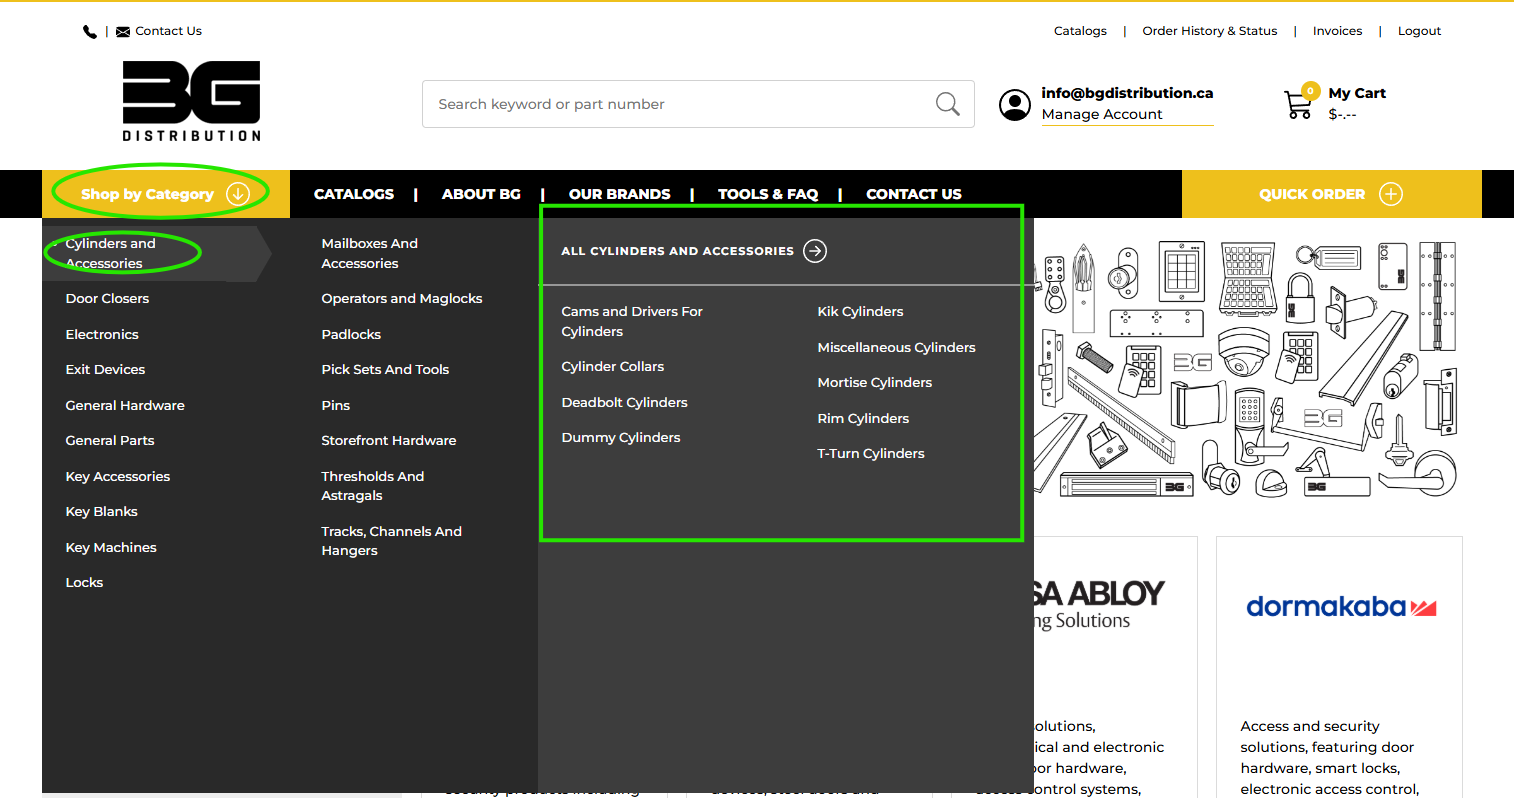Expand the Shop by Category menu
This screenshot has height=798, width=1514.
(x=165, y=194)
